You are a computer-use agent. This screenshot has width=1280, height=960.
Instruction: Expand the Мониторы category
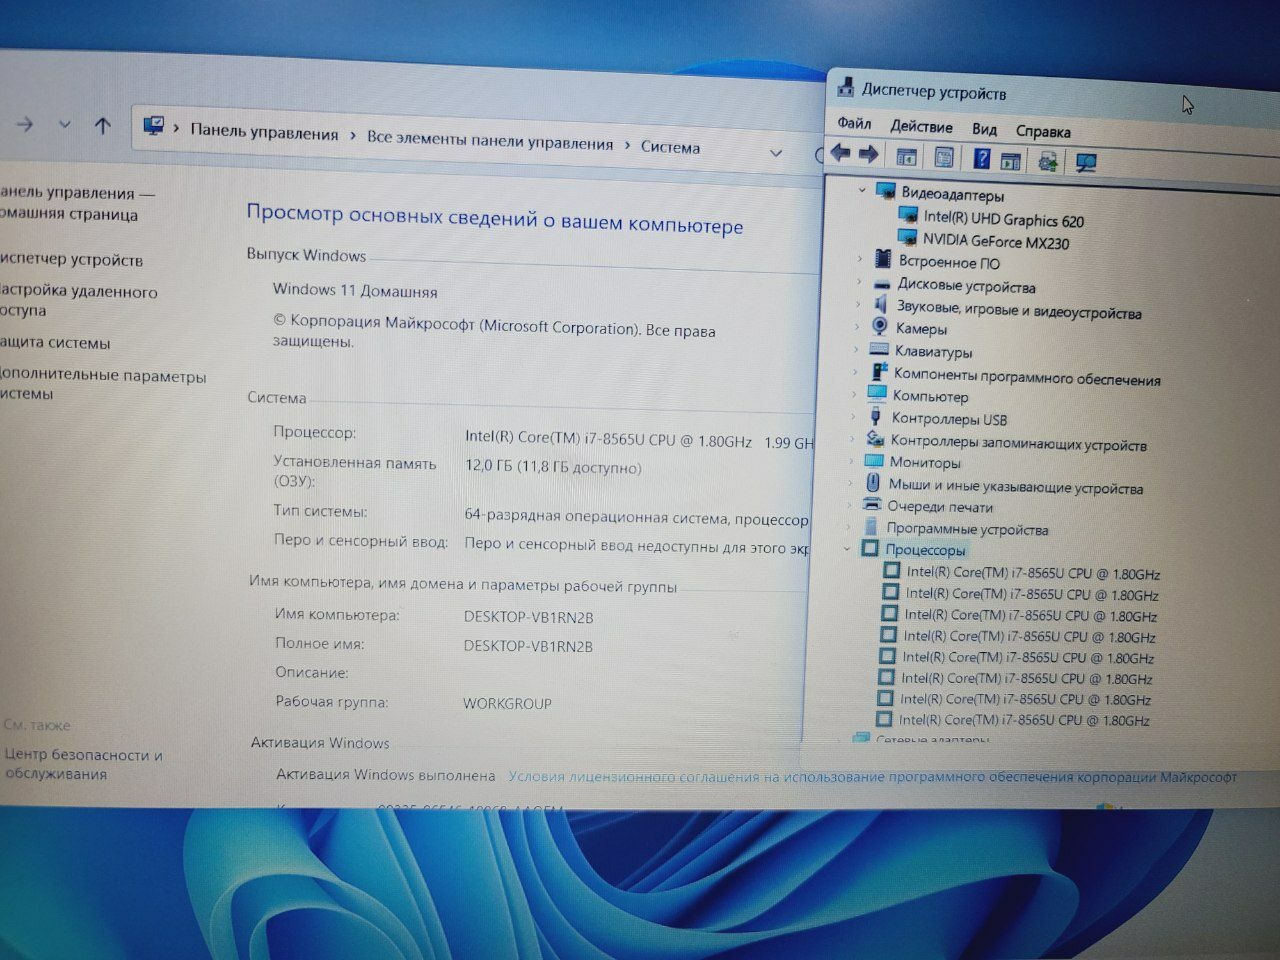[x=851, y=461]
